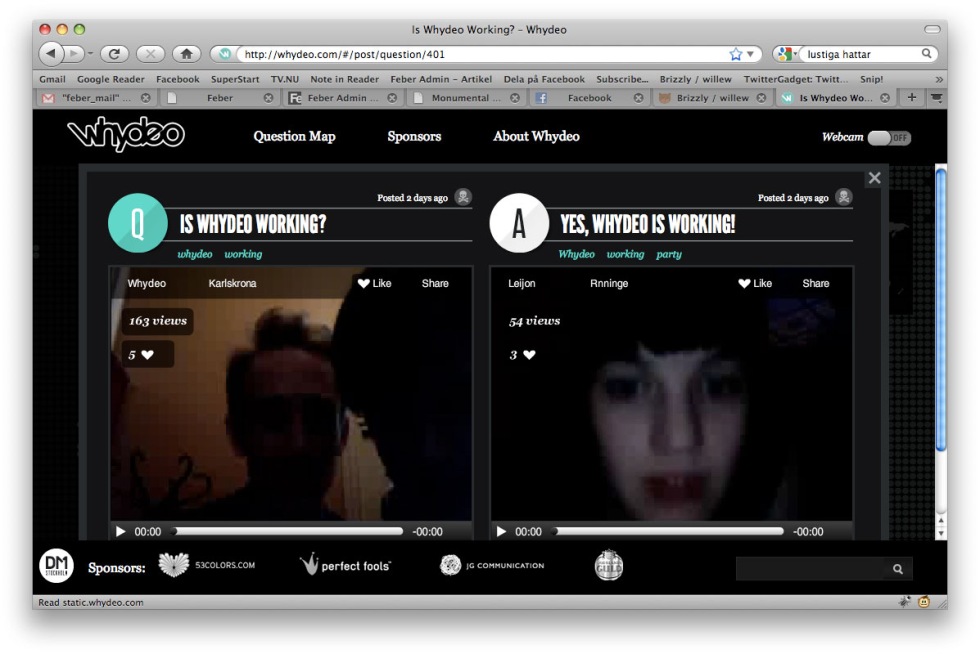Open the list all tabs dropdown

coord(936,98)
